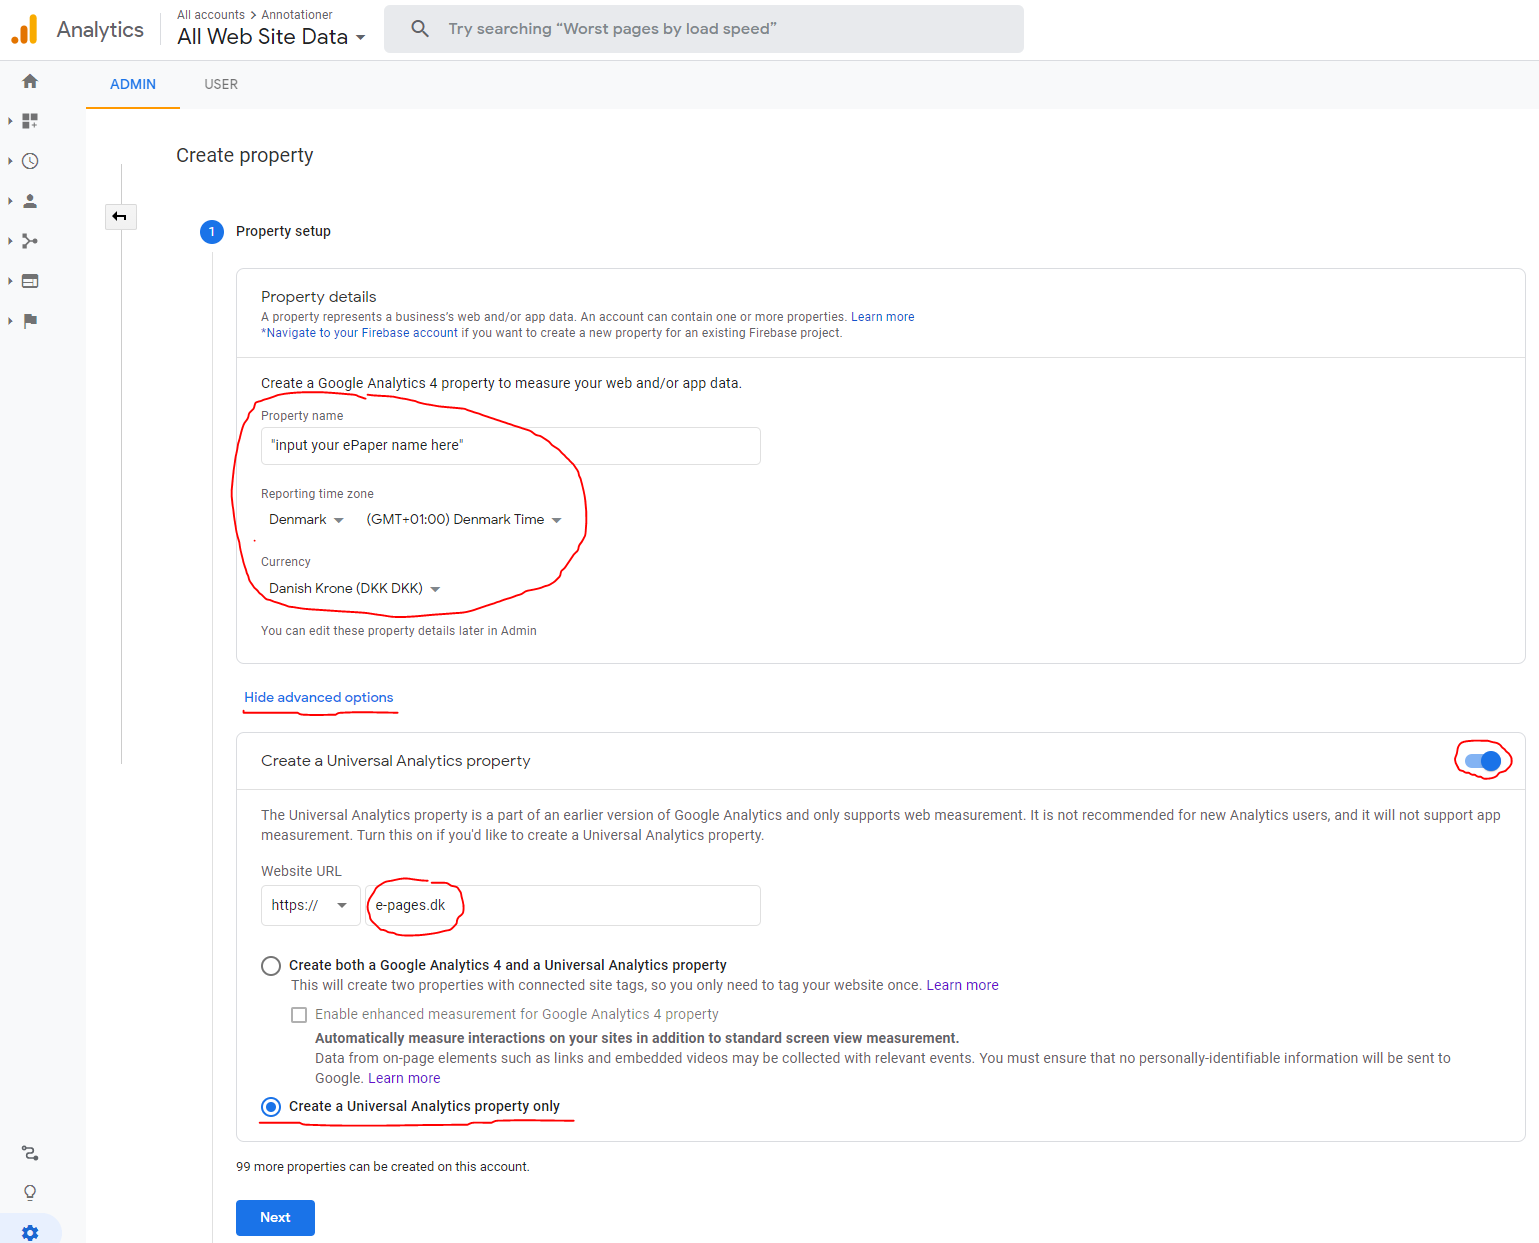Click the Website URL input field
The width and height of the screenshot is (1539, 1243).
pos(563,905)
